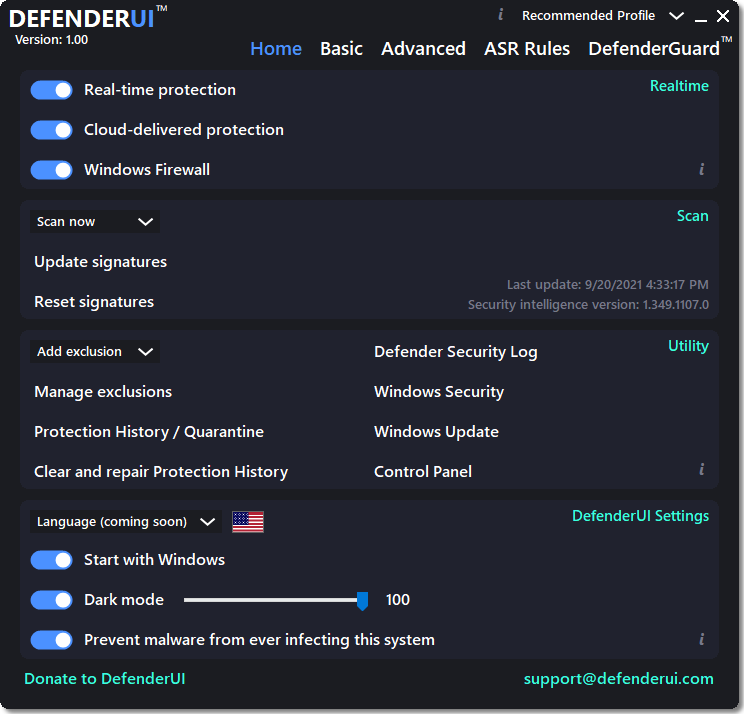The width and height of the screenshot is (744, 714).
Task: Open Protection History / Quarantine
Action: click(x=149, y=432)
